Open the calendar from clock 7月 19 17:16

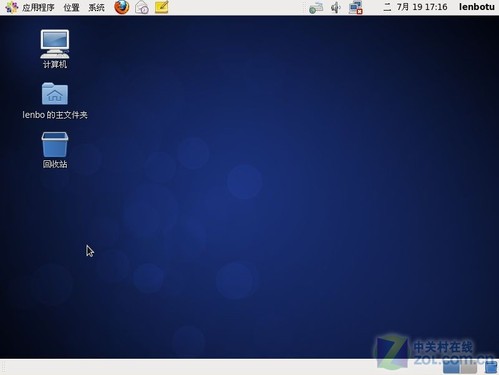click(x=415, y=7)
